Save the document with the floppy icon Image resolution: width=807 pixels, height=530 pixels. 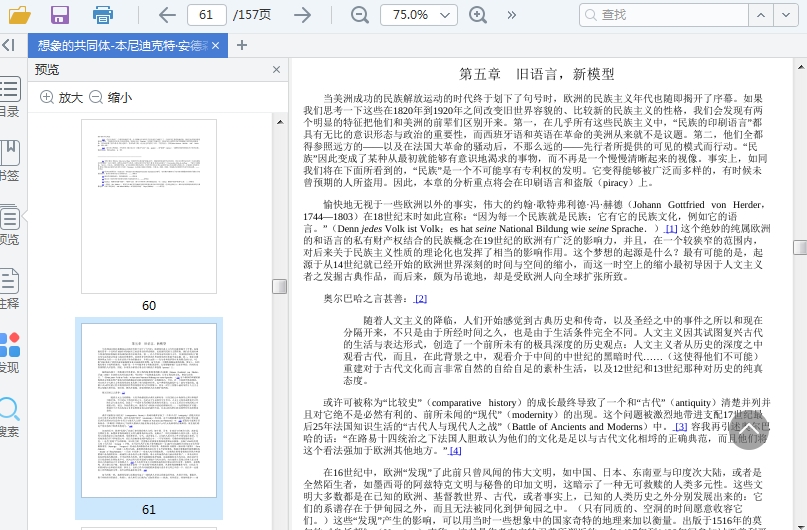(x=60, y=14)
